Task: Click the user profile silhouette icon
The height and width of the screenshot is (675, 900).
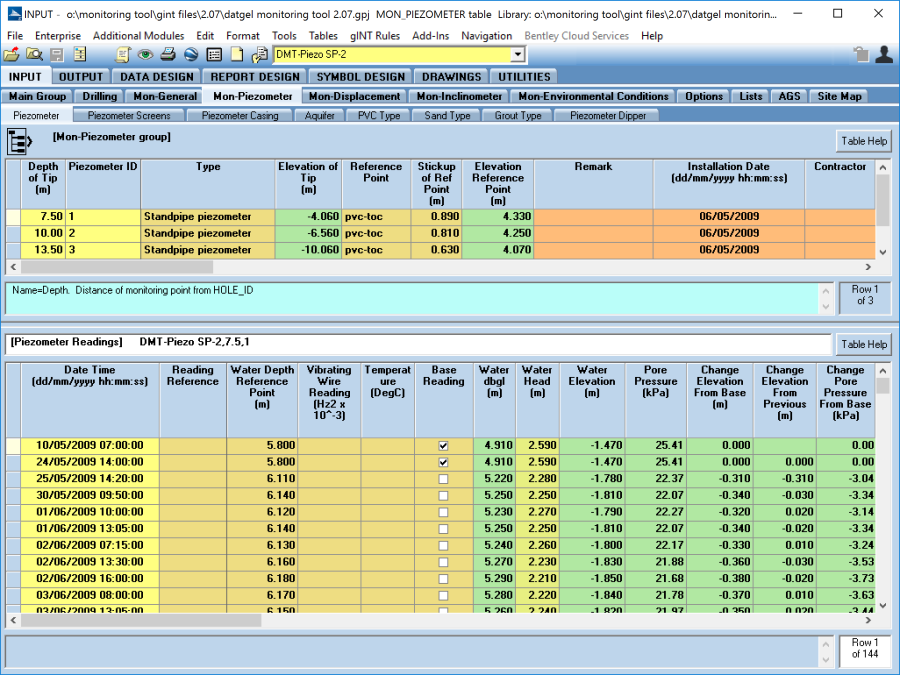Action: 884,55
